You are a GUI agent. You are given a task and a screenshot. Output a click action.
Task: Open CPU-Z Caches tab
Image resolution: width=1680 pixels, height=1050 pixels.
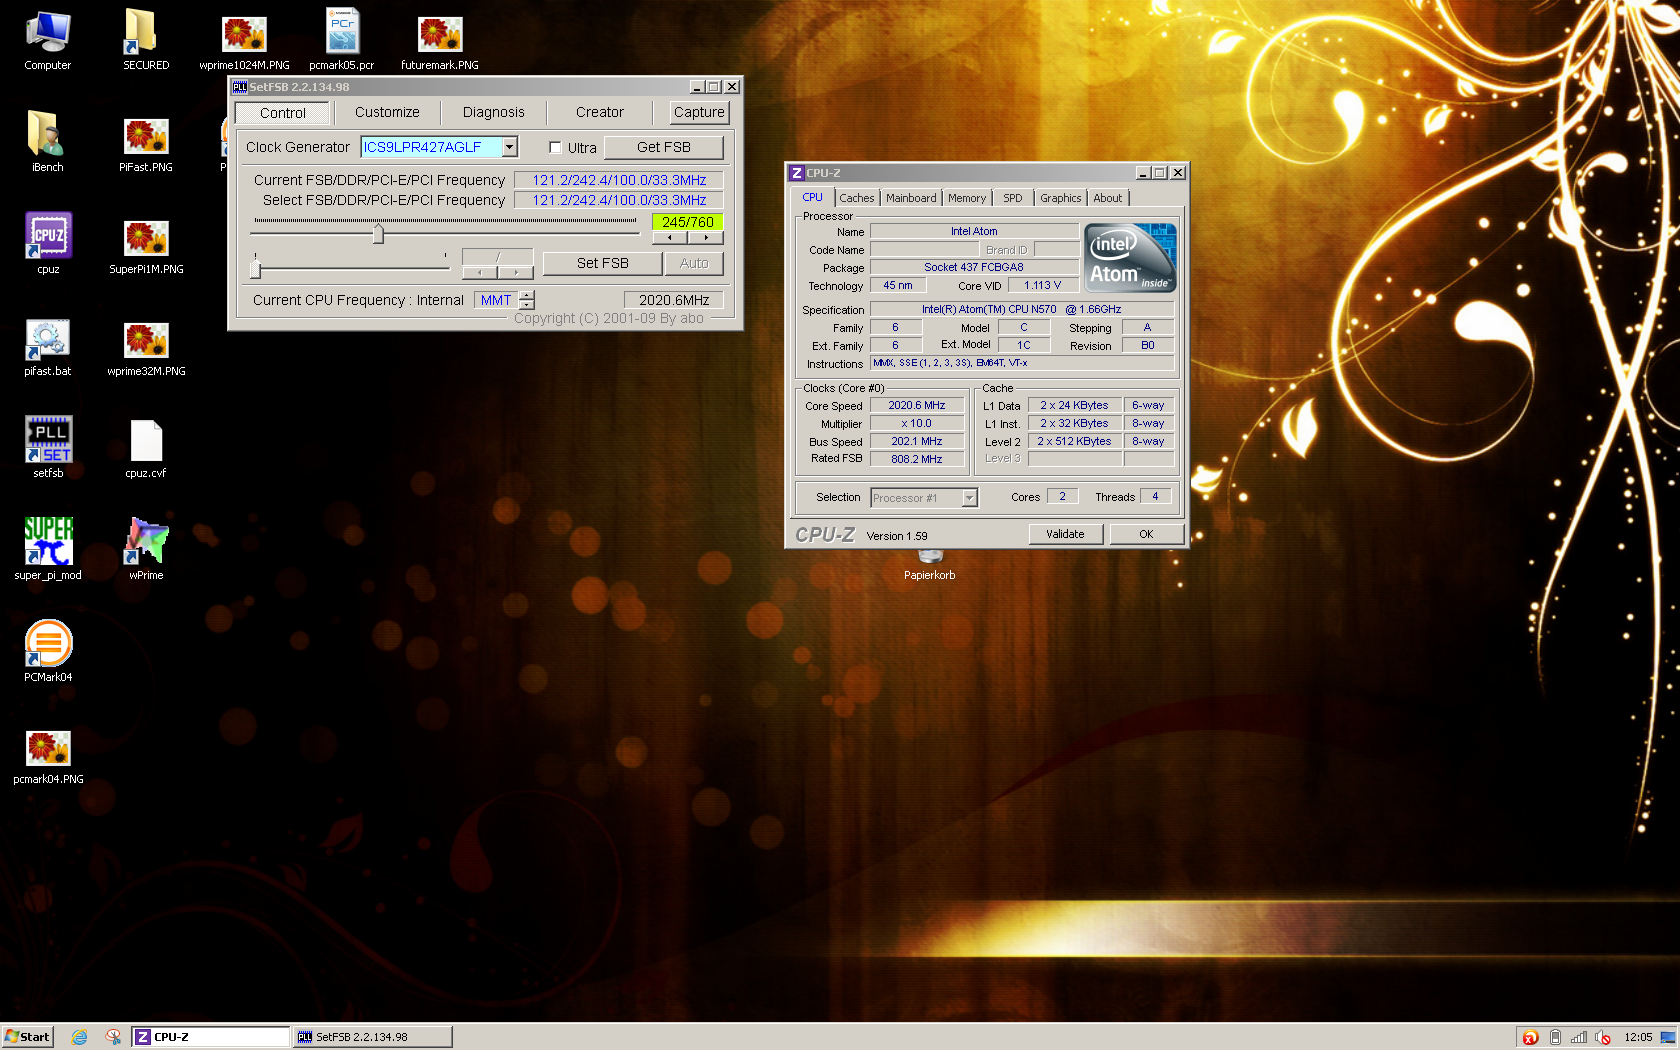click(857, 198)
